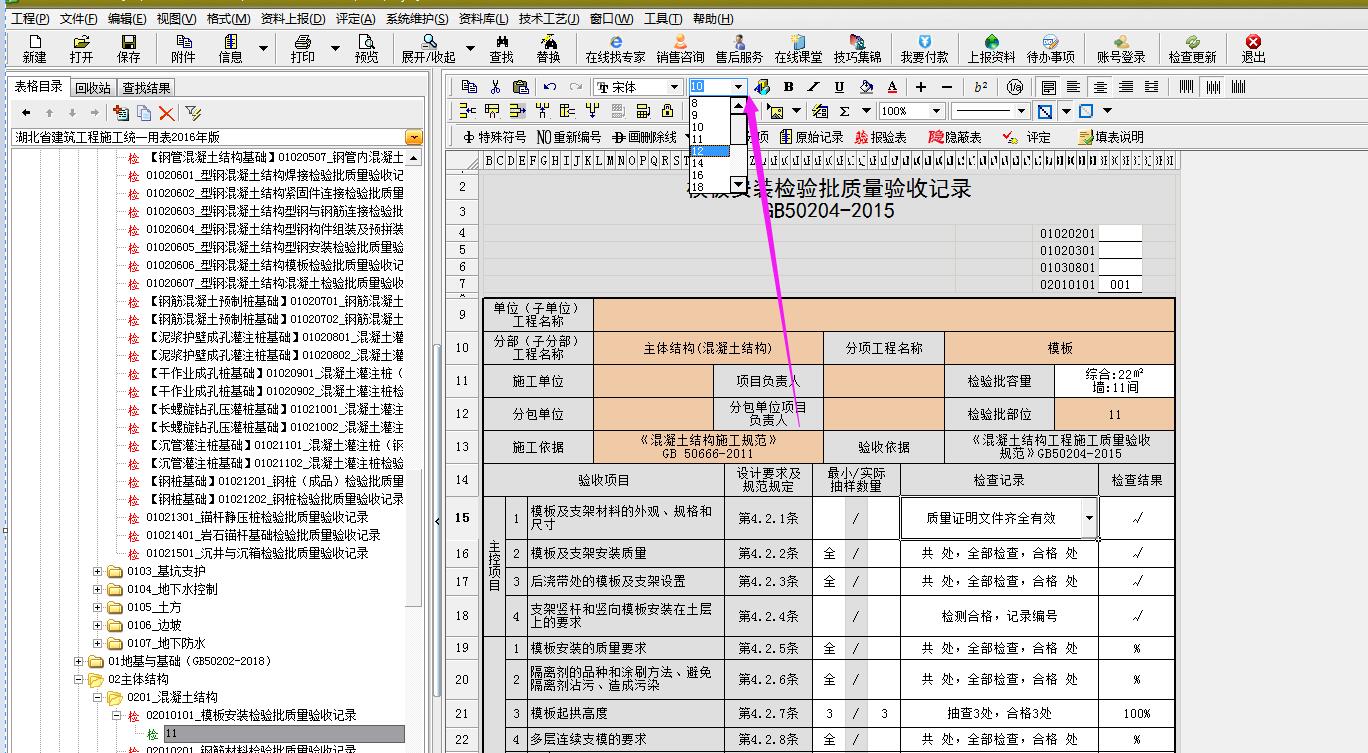Click the 保存 (Save) toolbar icon
The image size is (1368, 753).
129,48
